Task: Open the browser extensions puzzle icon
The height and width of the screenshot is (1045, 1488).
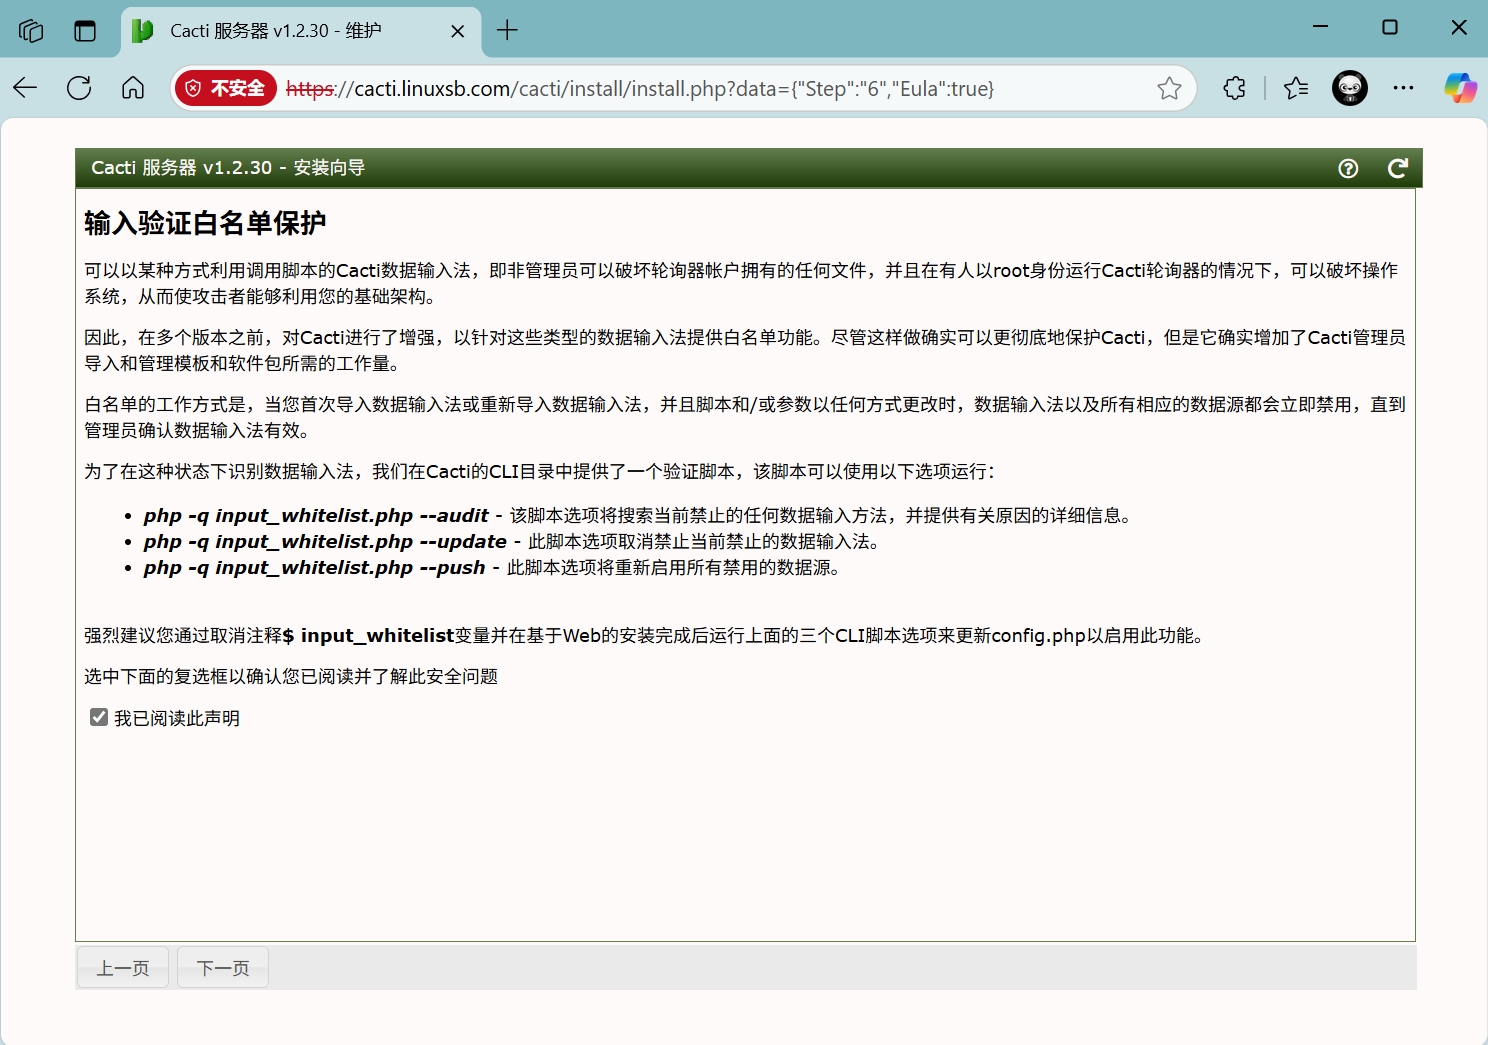Action: pos(1235,88)
